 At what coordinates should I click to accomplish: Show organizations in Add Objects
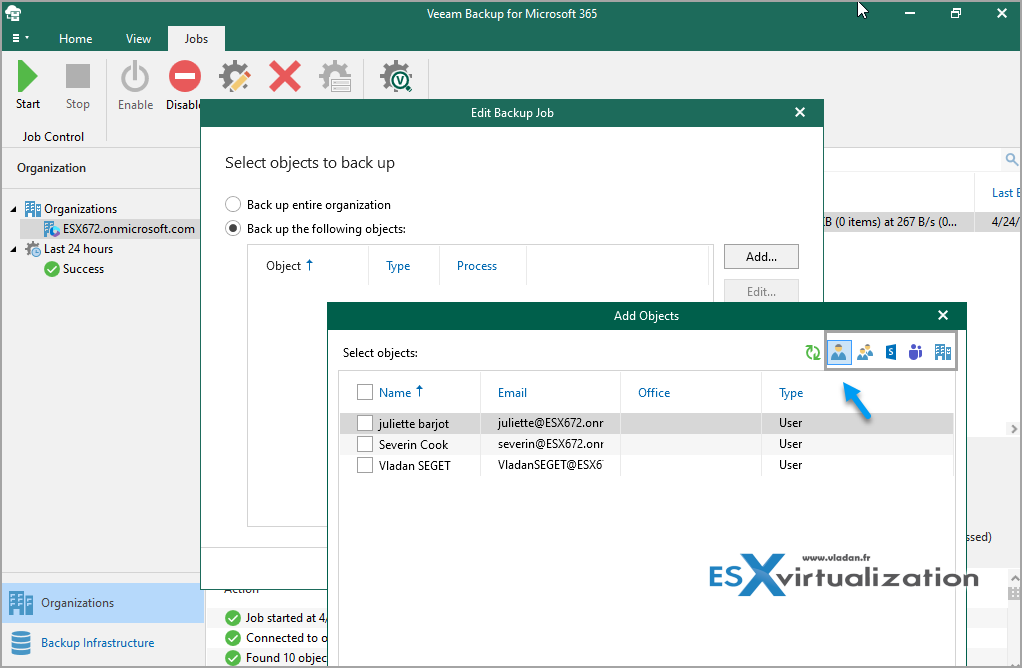(942, 353)
